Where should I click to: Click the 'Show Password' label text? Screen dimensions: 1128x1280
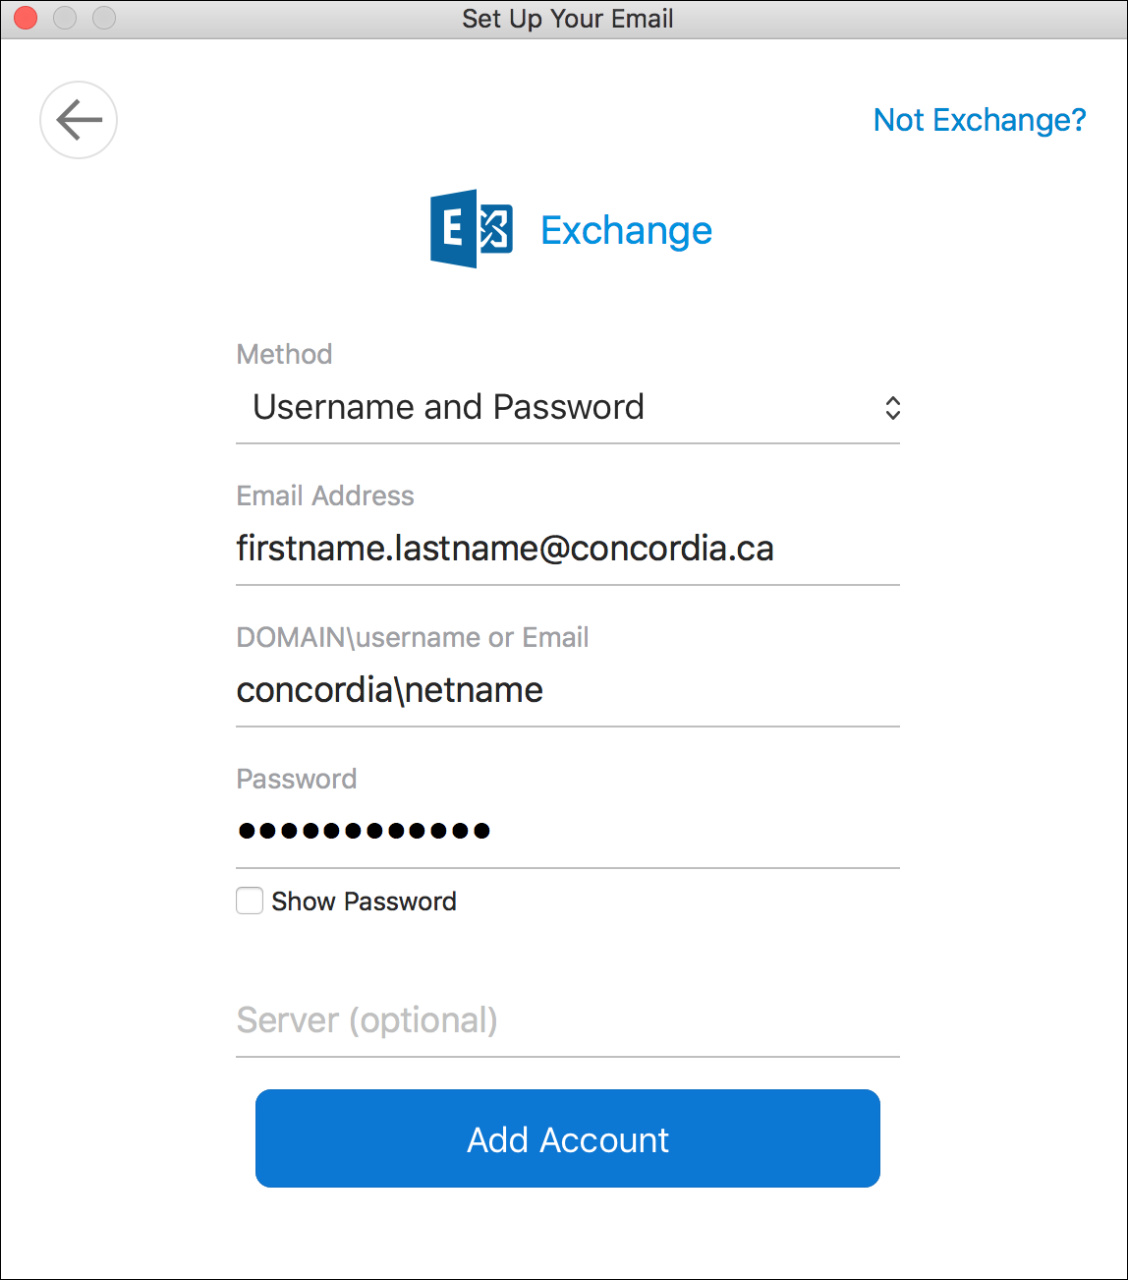point(364,901)
